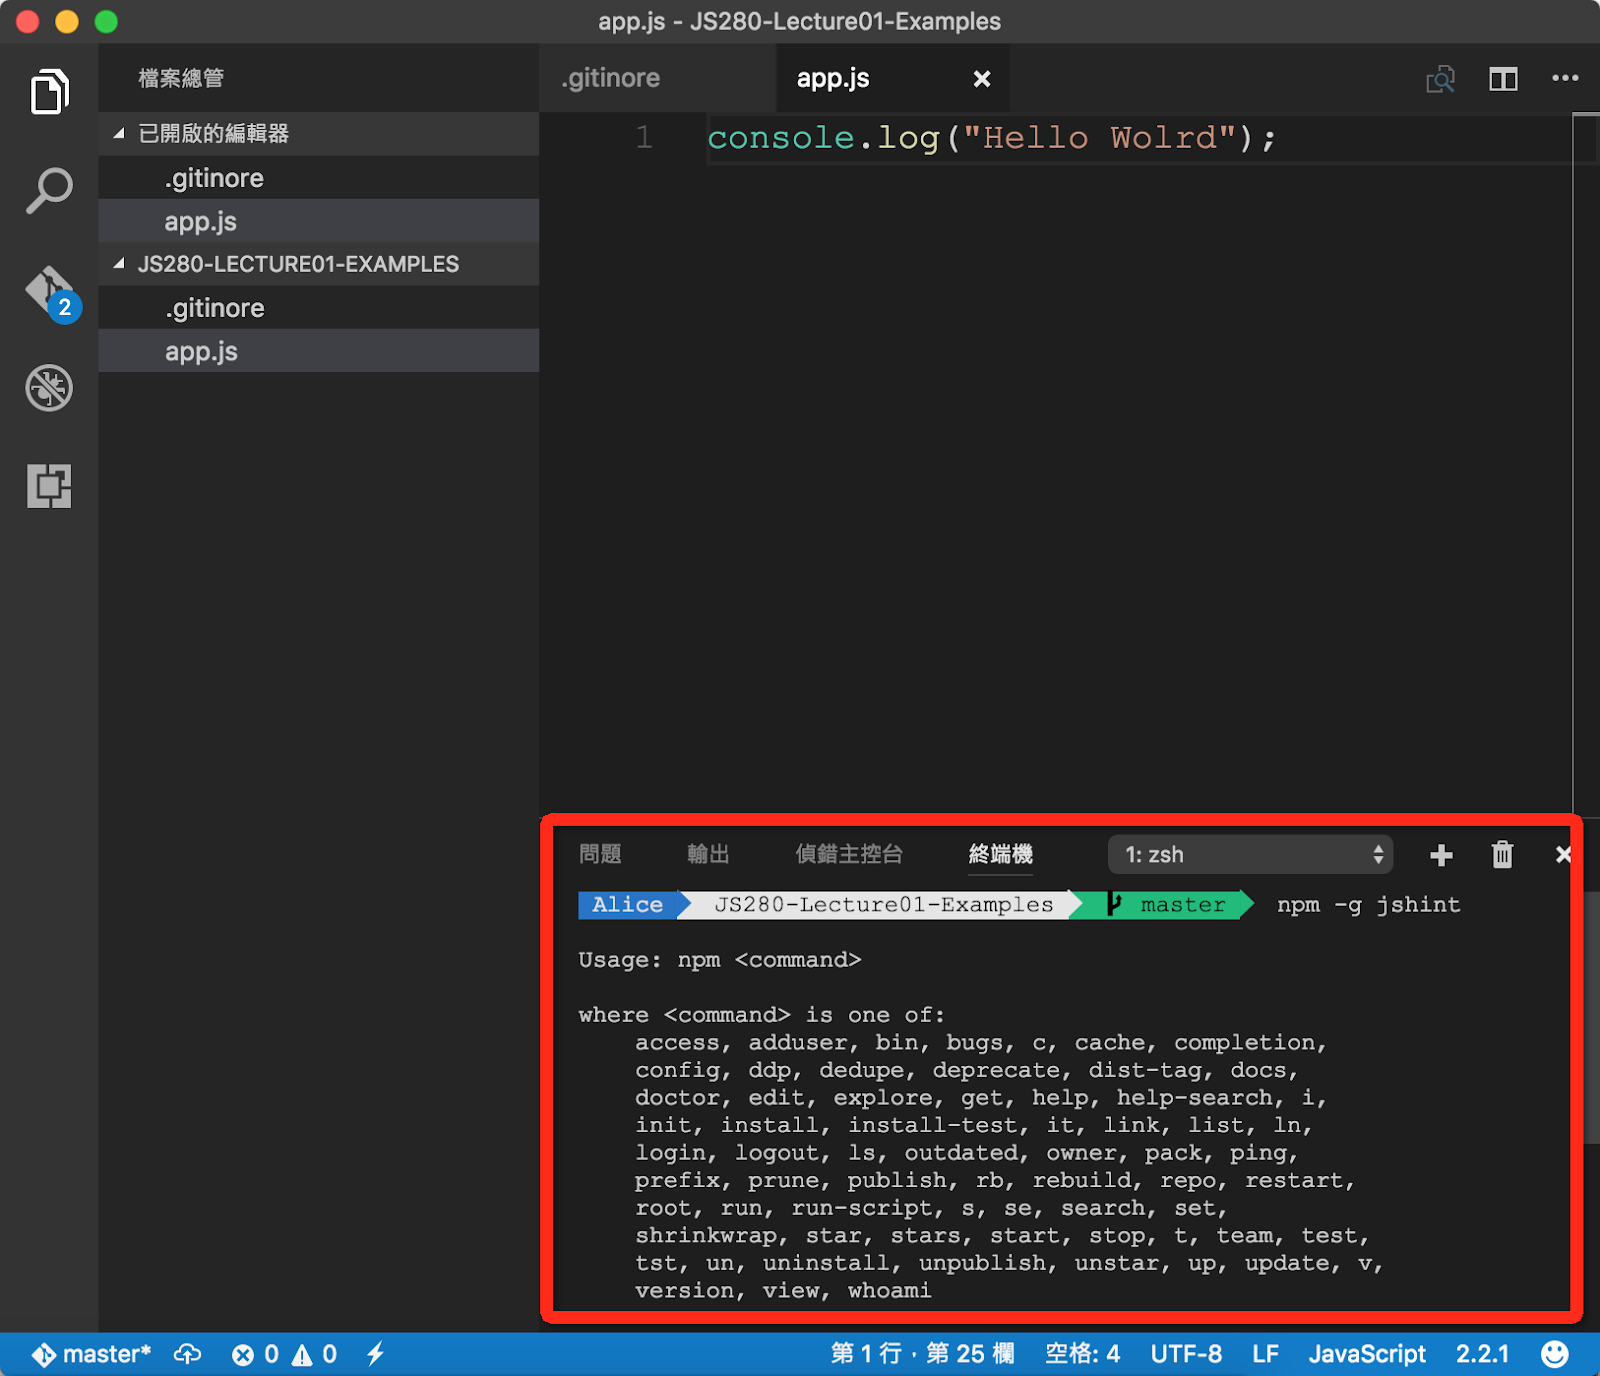Viewport: 1600px width, 1376px height.
Task: Show warnings count in status bar
Action: 314,1354
